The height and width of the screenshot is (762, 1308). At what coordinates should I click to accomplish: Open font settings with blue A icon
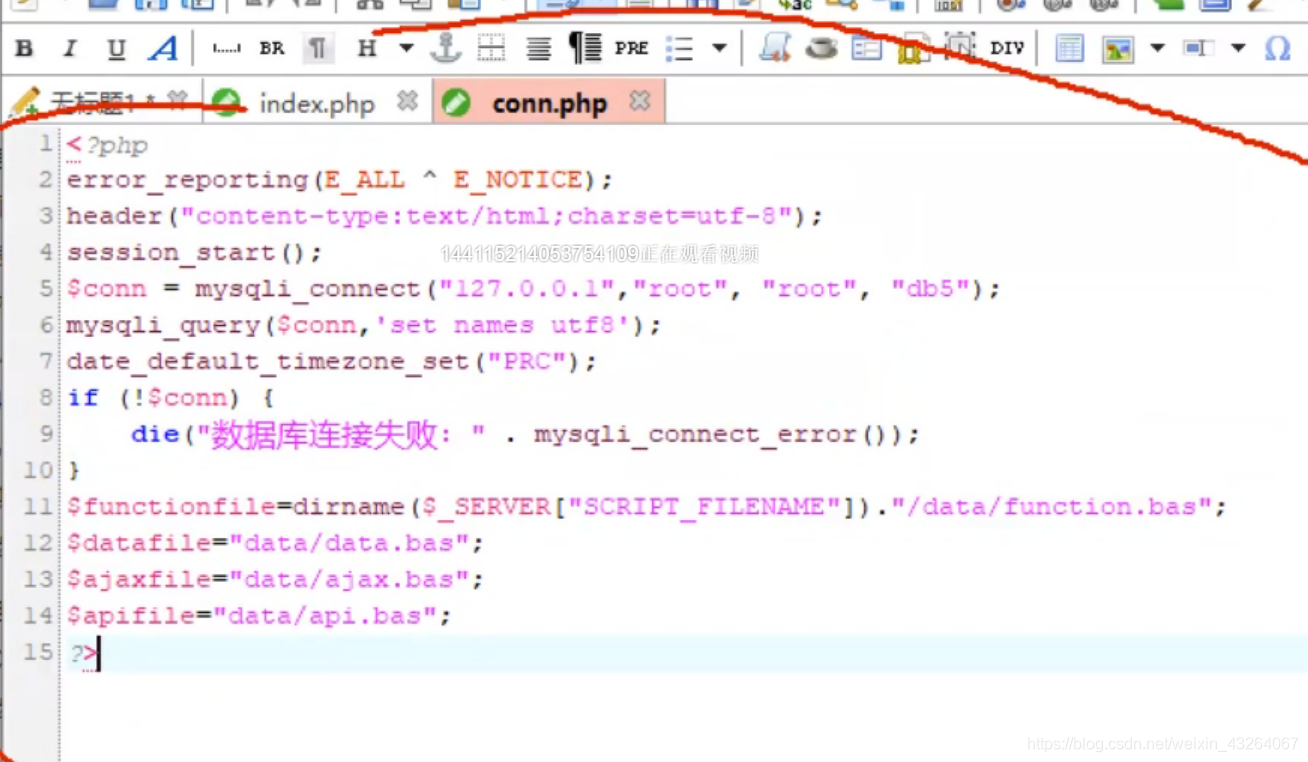(163, 48)
